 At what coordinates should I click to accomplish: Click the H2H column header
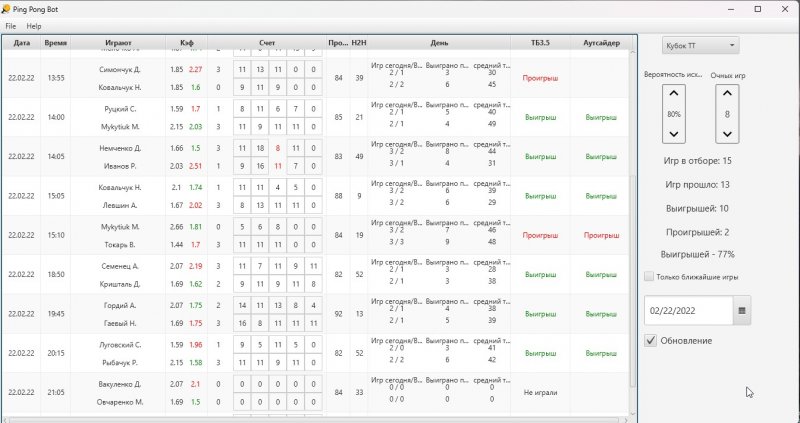tap(359, 43)
